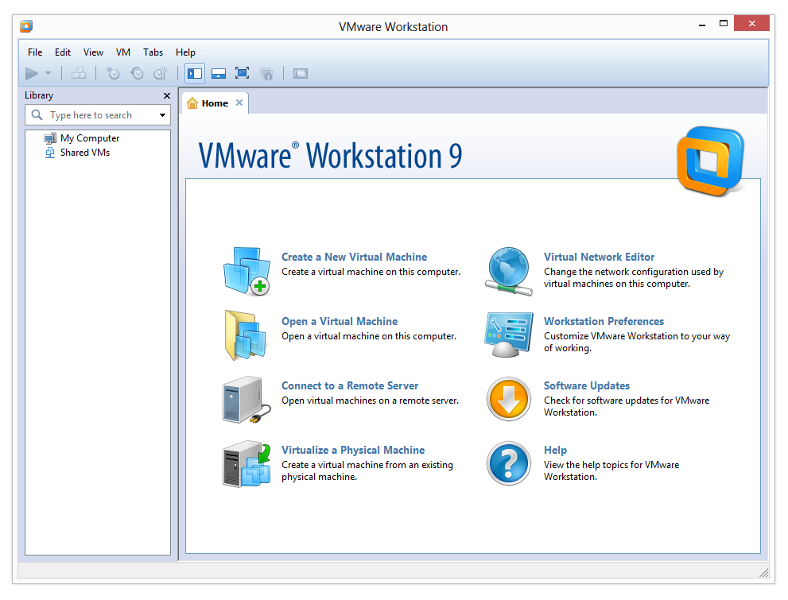
Task: Open the VM menu
Action: [123, 52]
